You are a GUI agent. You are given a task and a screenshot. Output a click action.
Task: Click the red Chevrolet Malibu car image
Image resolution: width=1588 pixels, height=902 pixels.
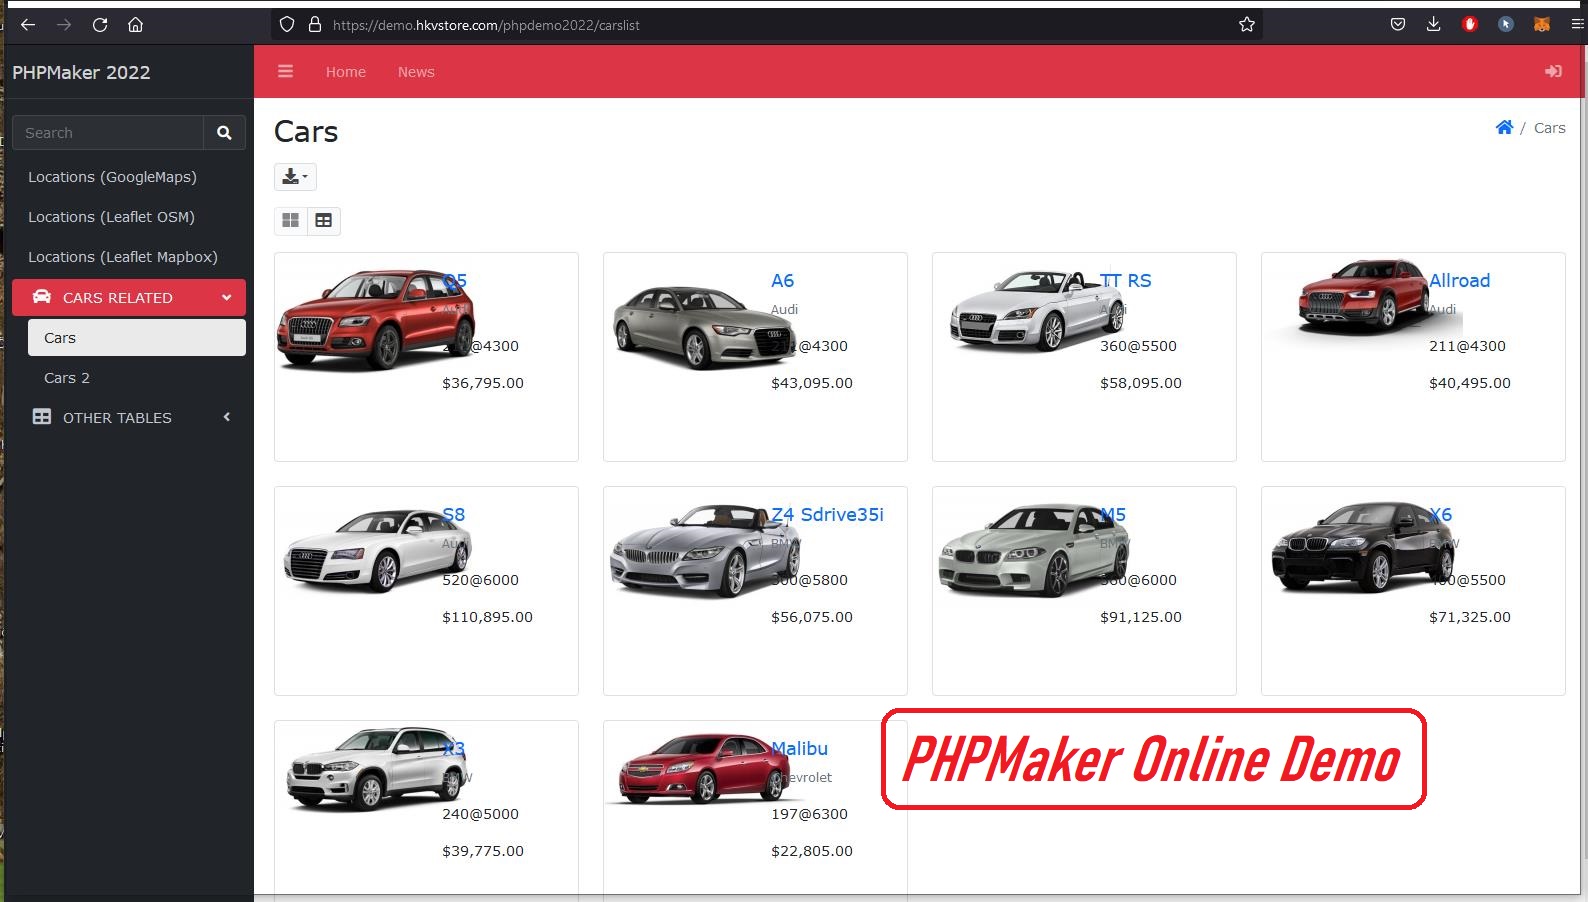tap(705, 768)
